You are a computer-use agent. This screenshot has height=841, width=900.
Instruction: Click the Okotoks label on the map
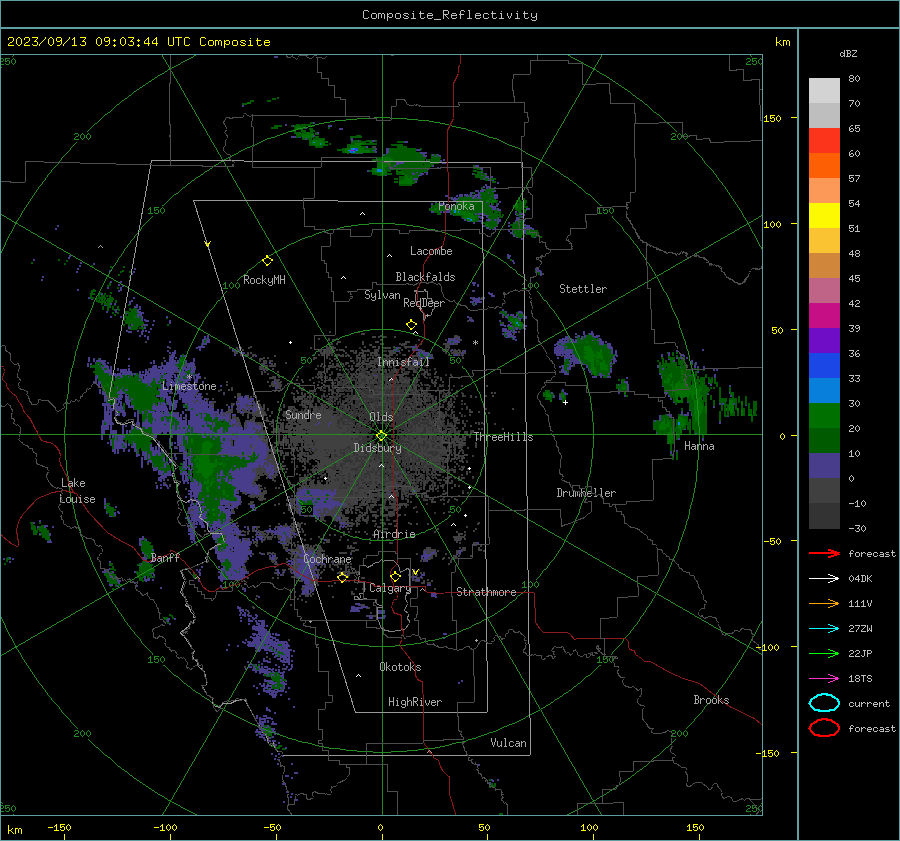(x=400, y=667)
